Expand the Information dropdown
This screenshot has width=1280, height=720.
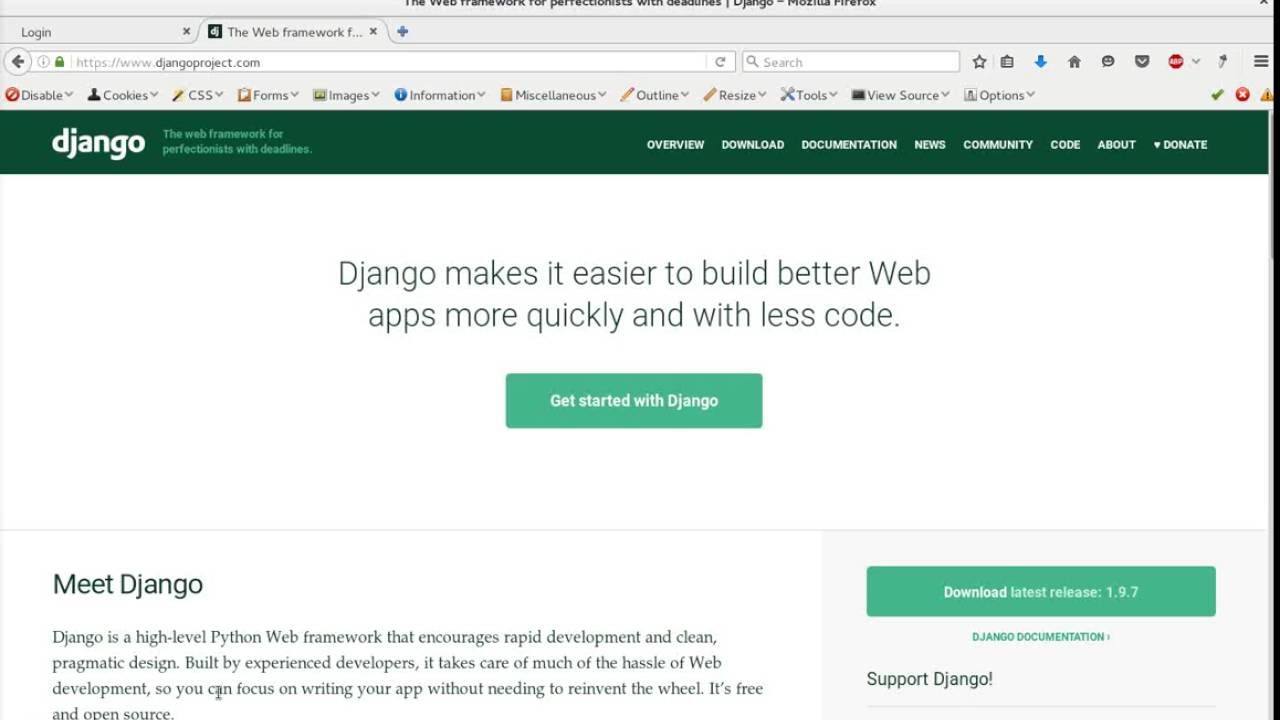tap(439, 95)
